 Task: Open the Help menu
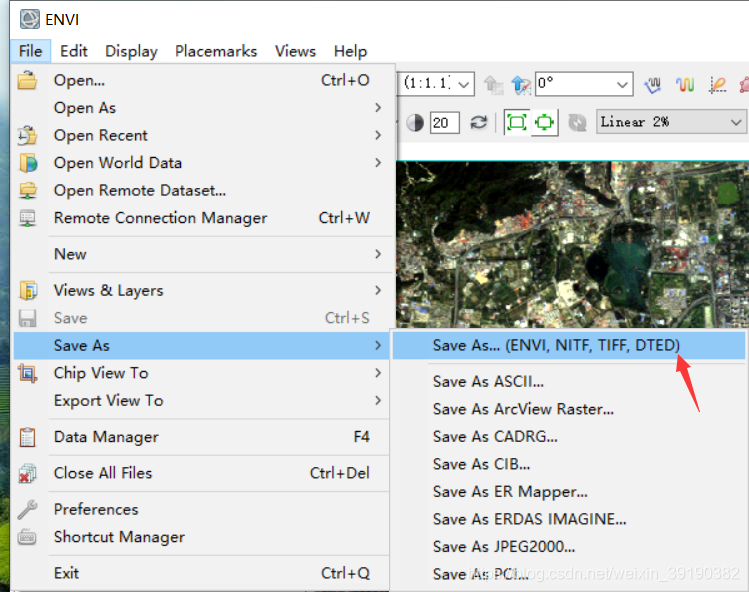point(350,51)
